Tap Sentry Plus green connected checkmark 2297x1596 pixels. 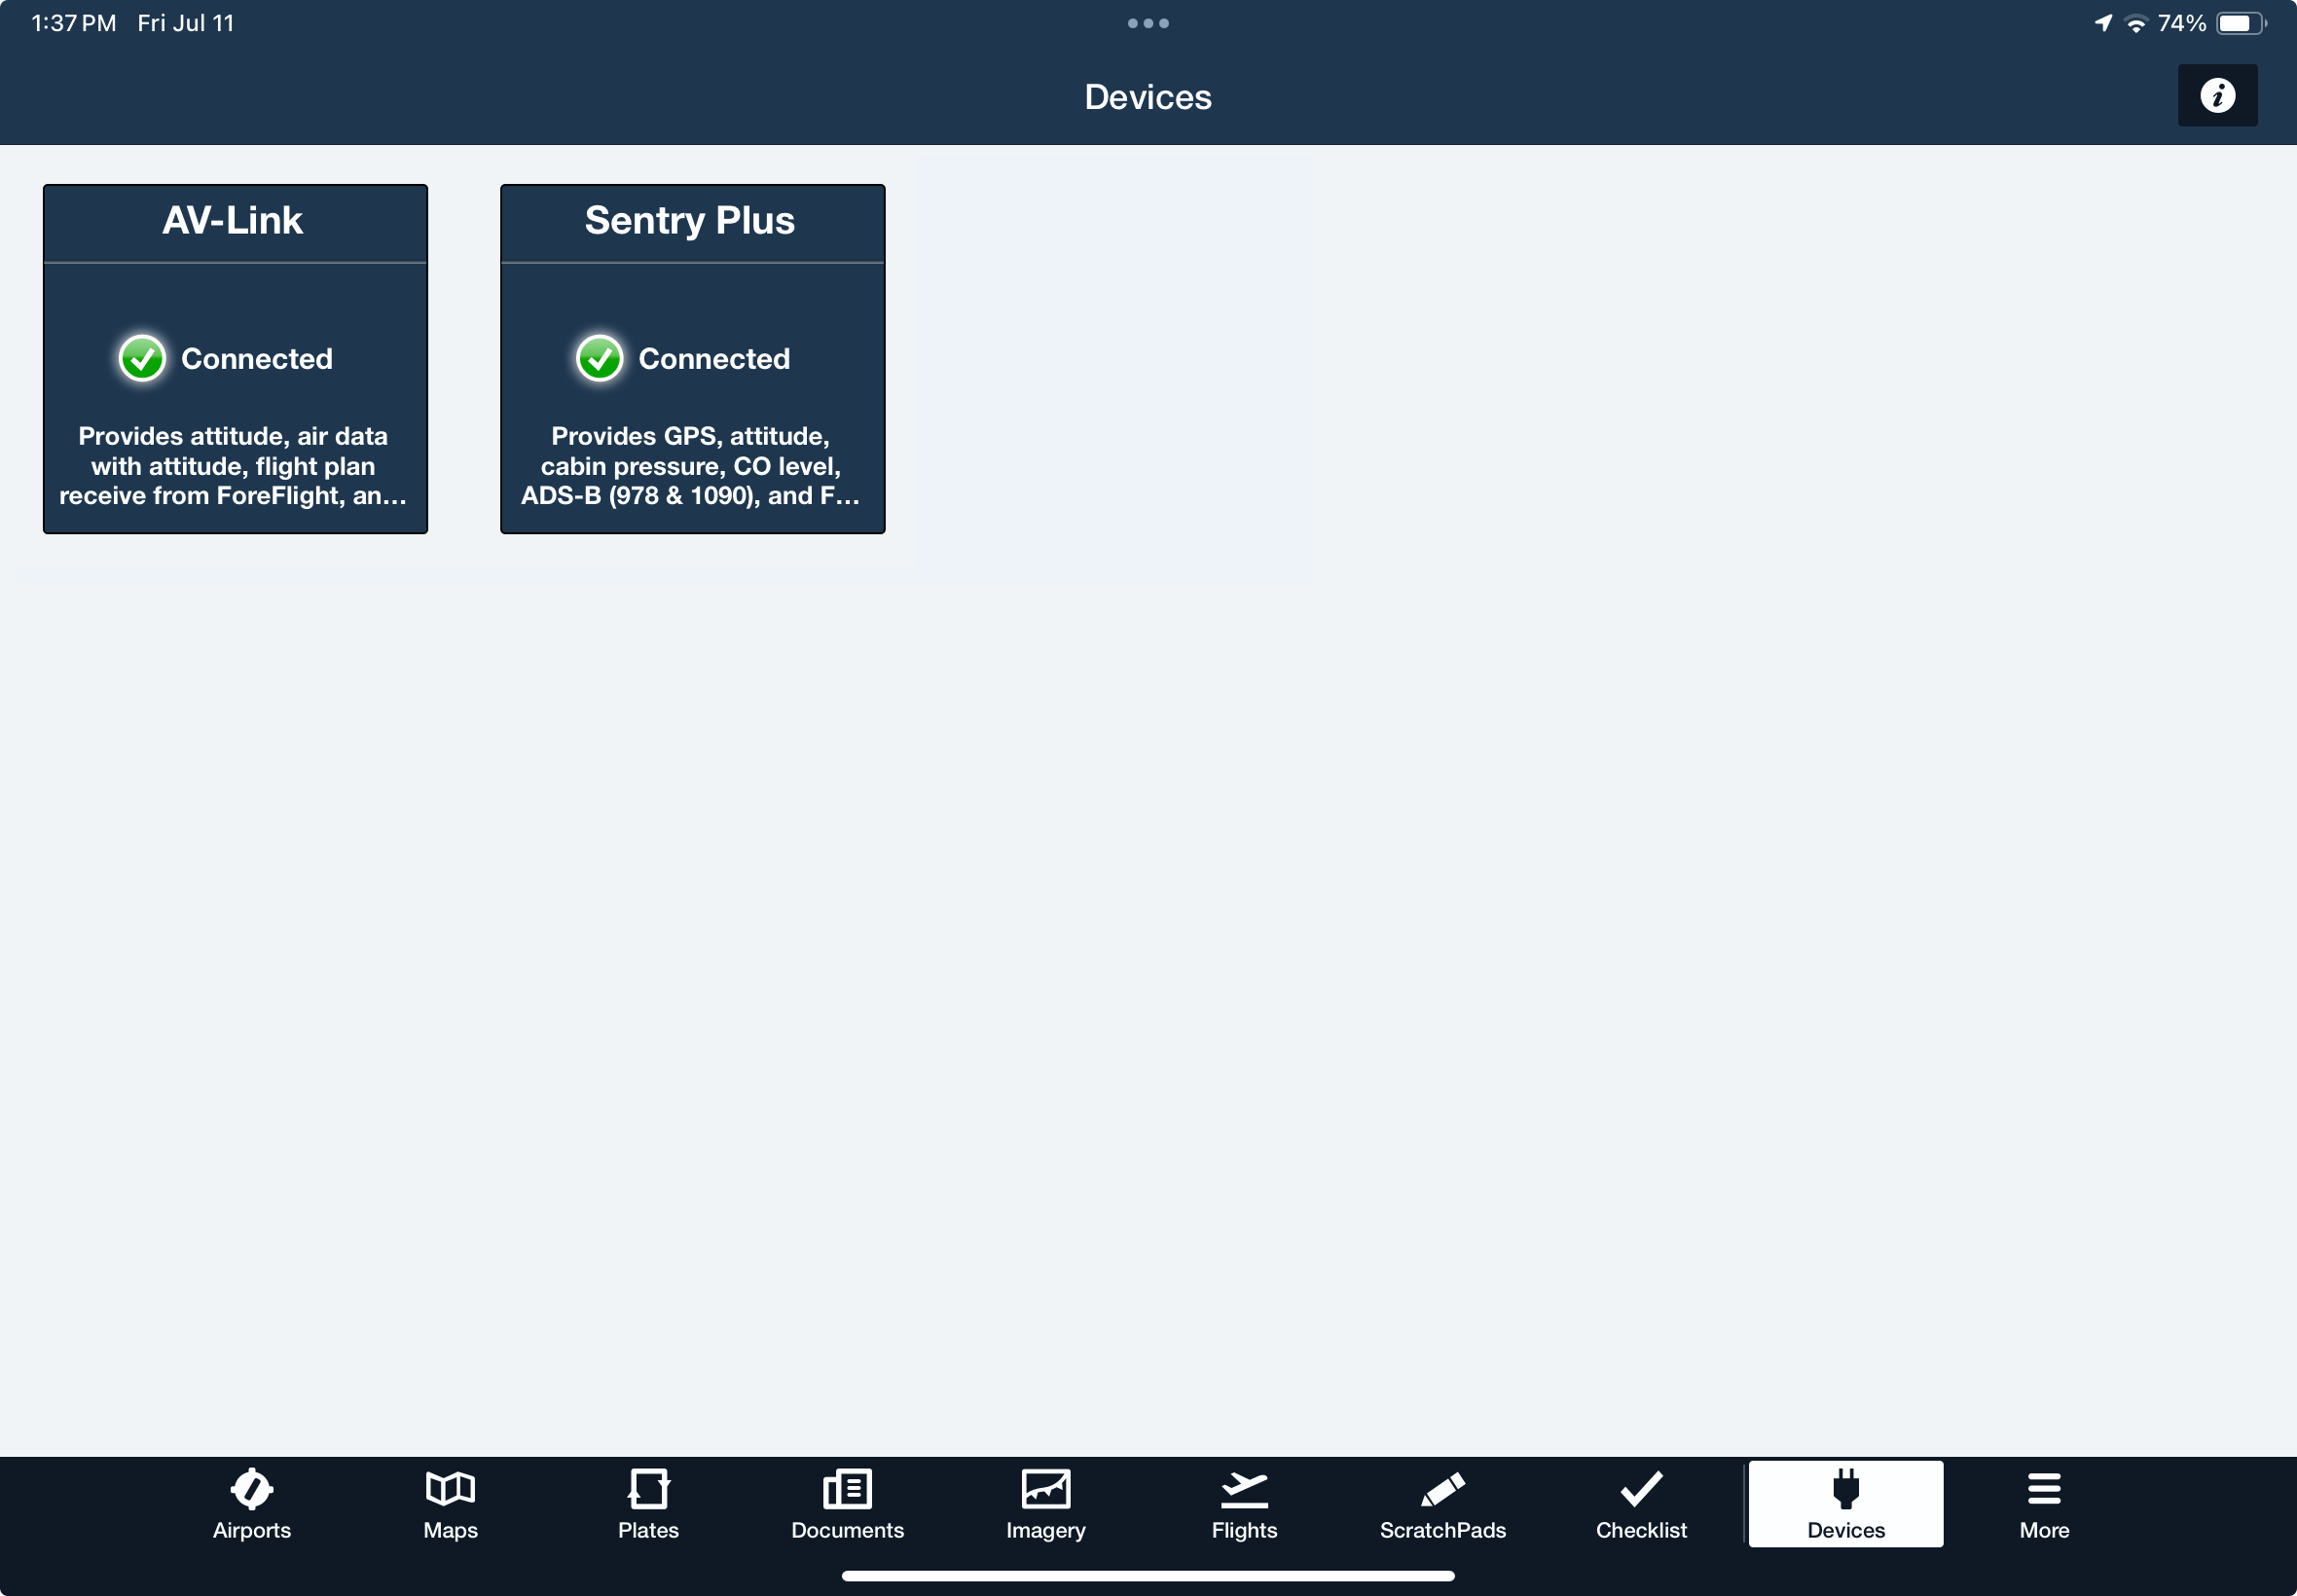pyautogui.click(x=599, y=359)
